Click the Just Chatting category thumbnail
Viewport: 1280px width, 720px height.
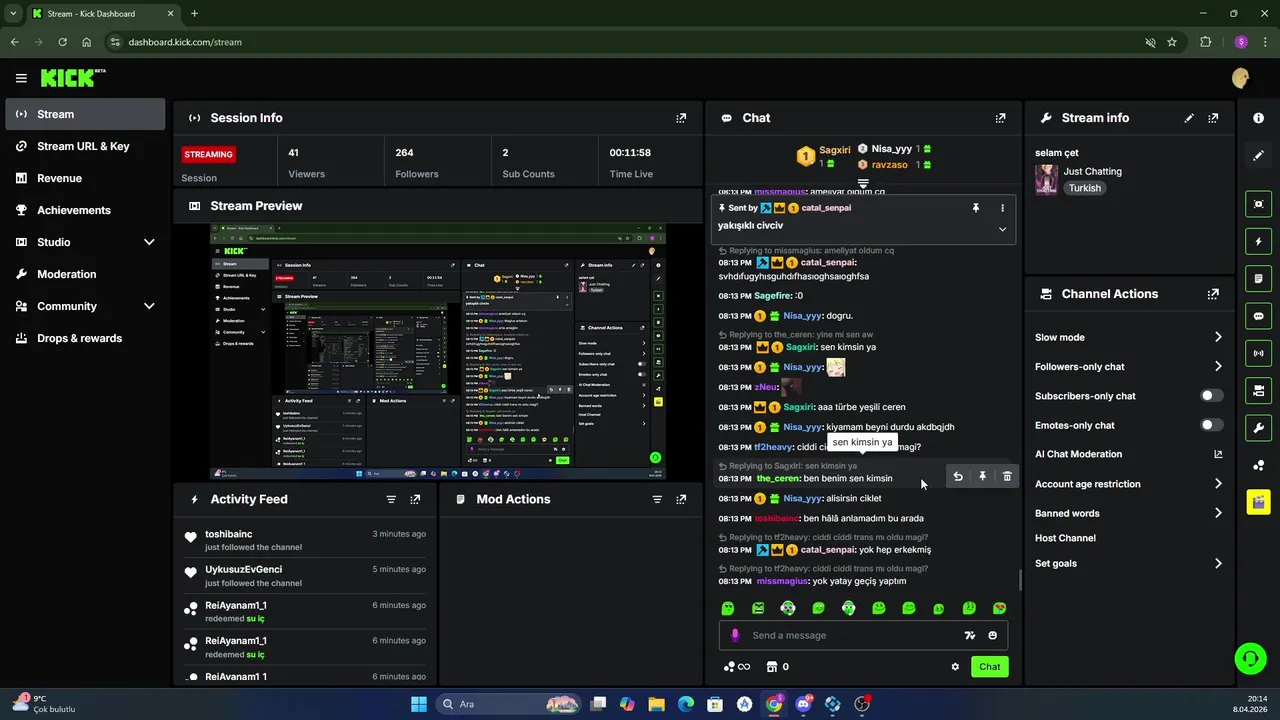1046,179
